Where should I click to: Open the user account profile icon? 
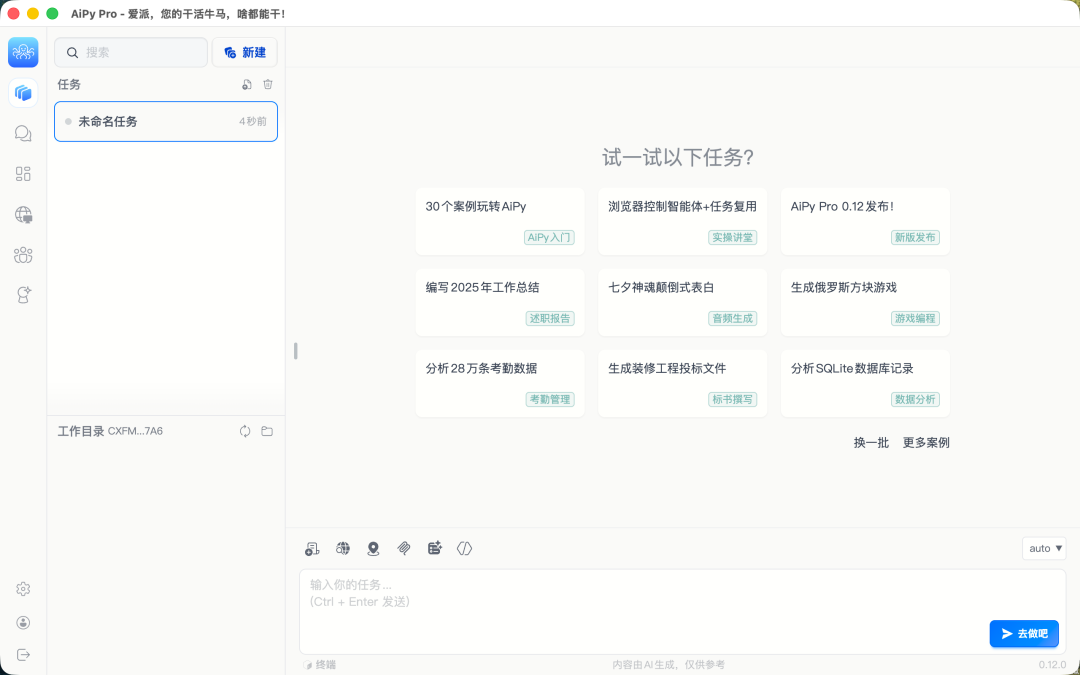coord(23,623)
